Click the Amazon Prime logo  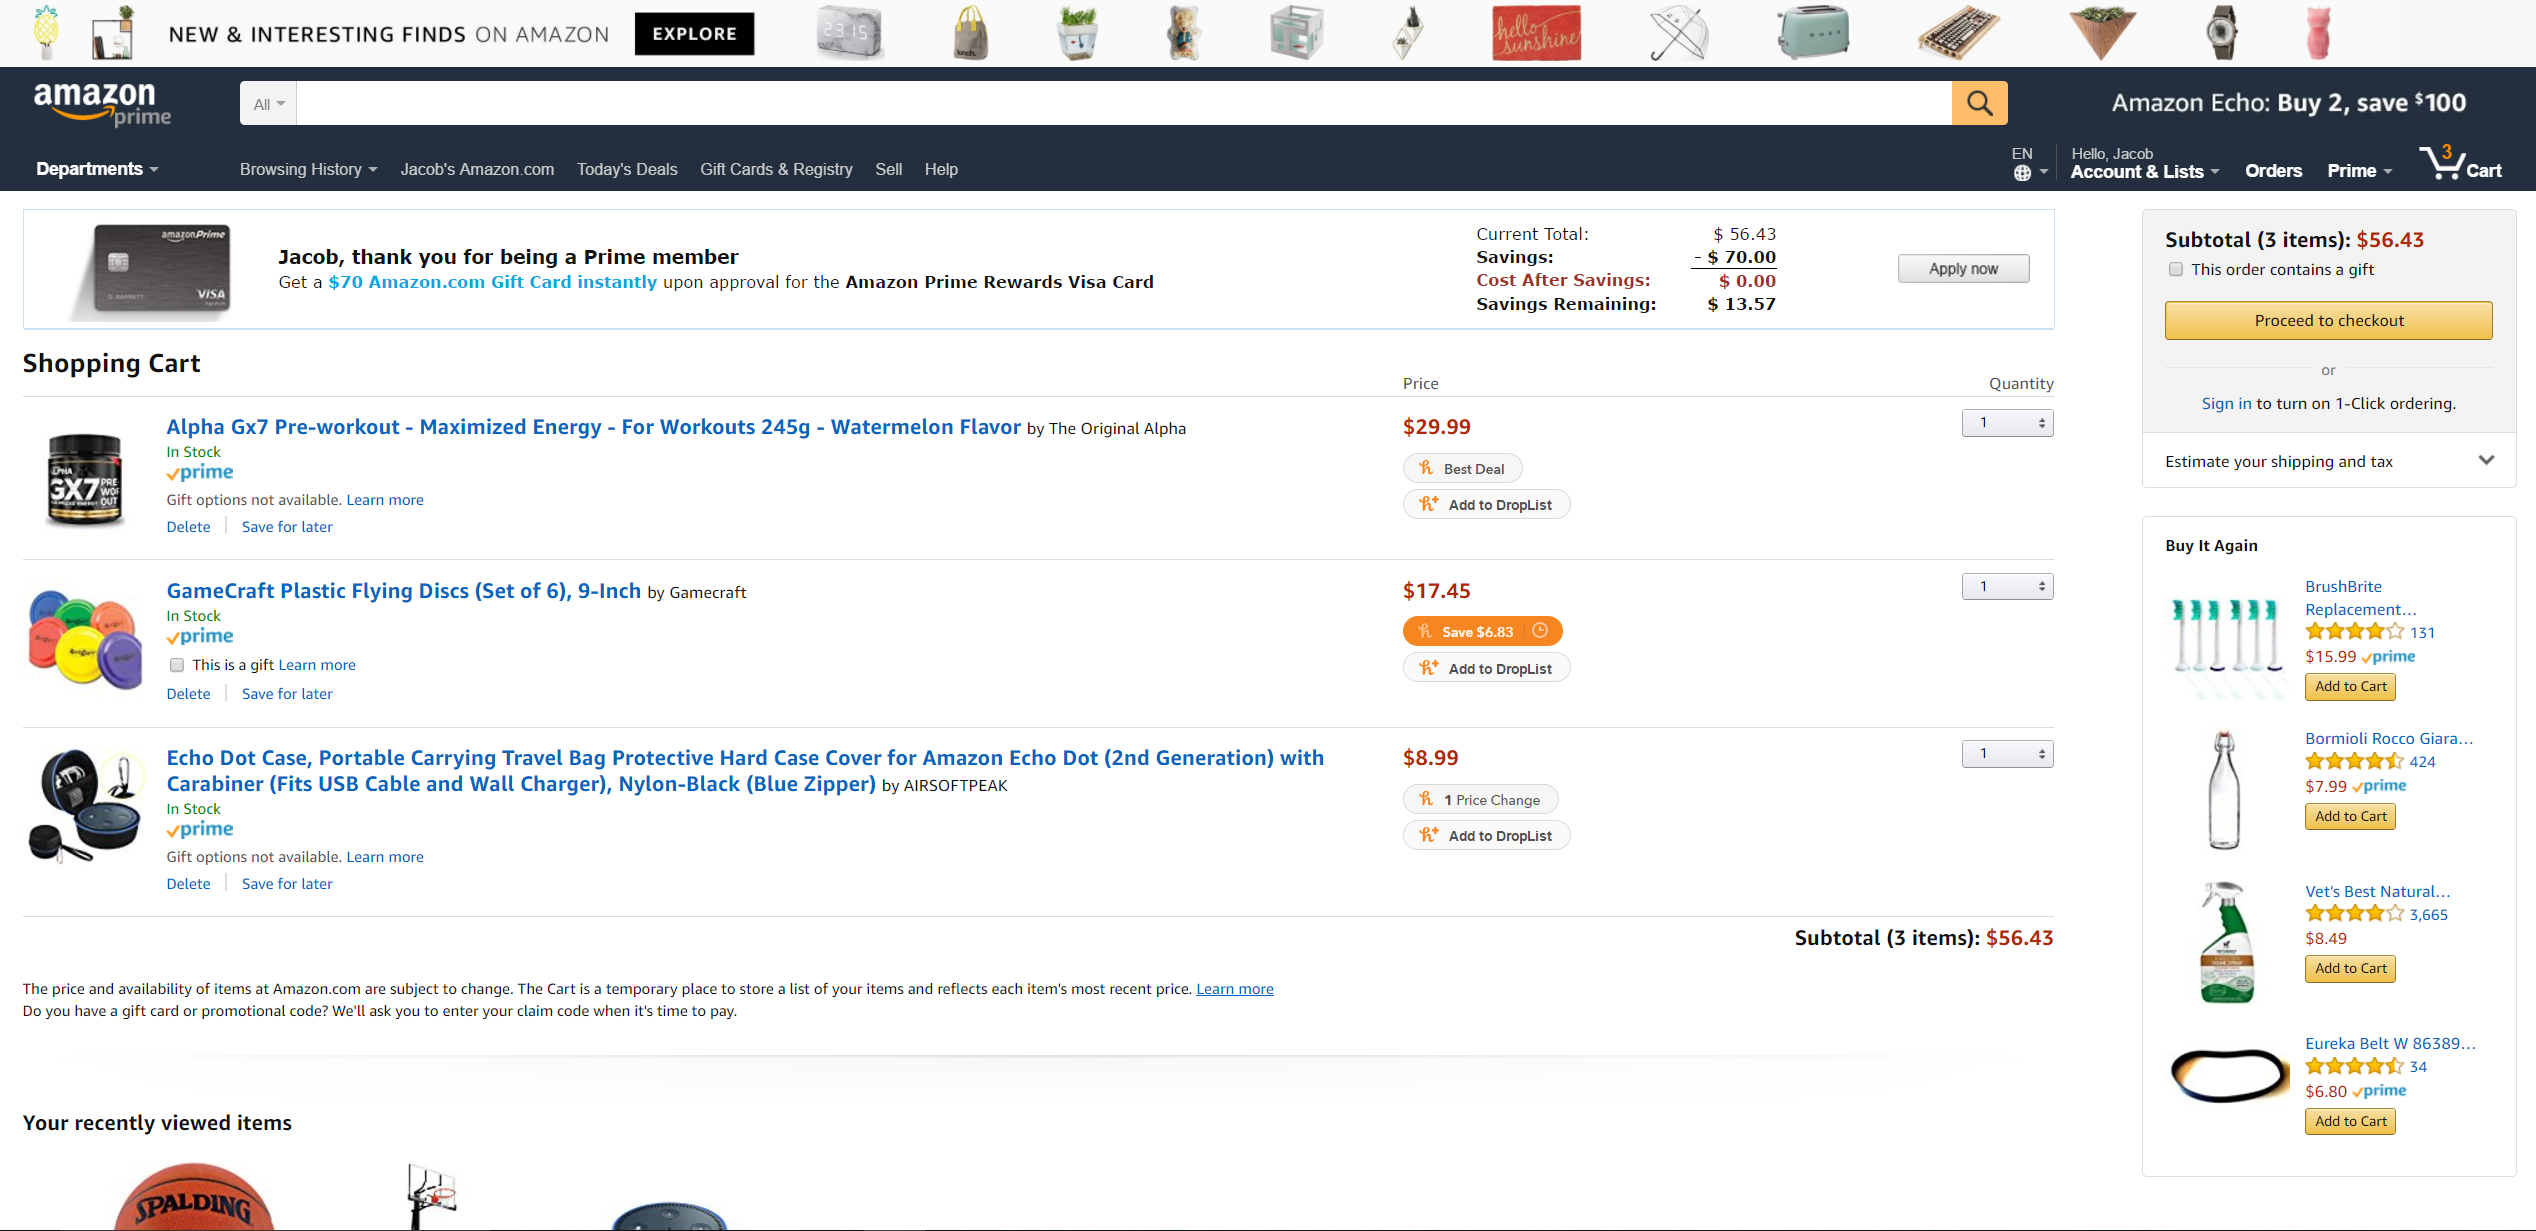point(102,104)
